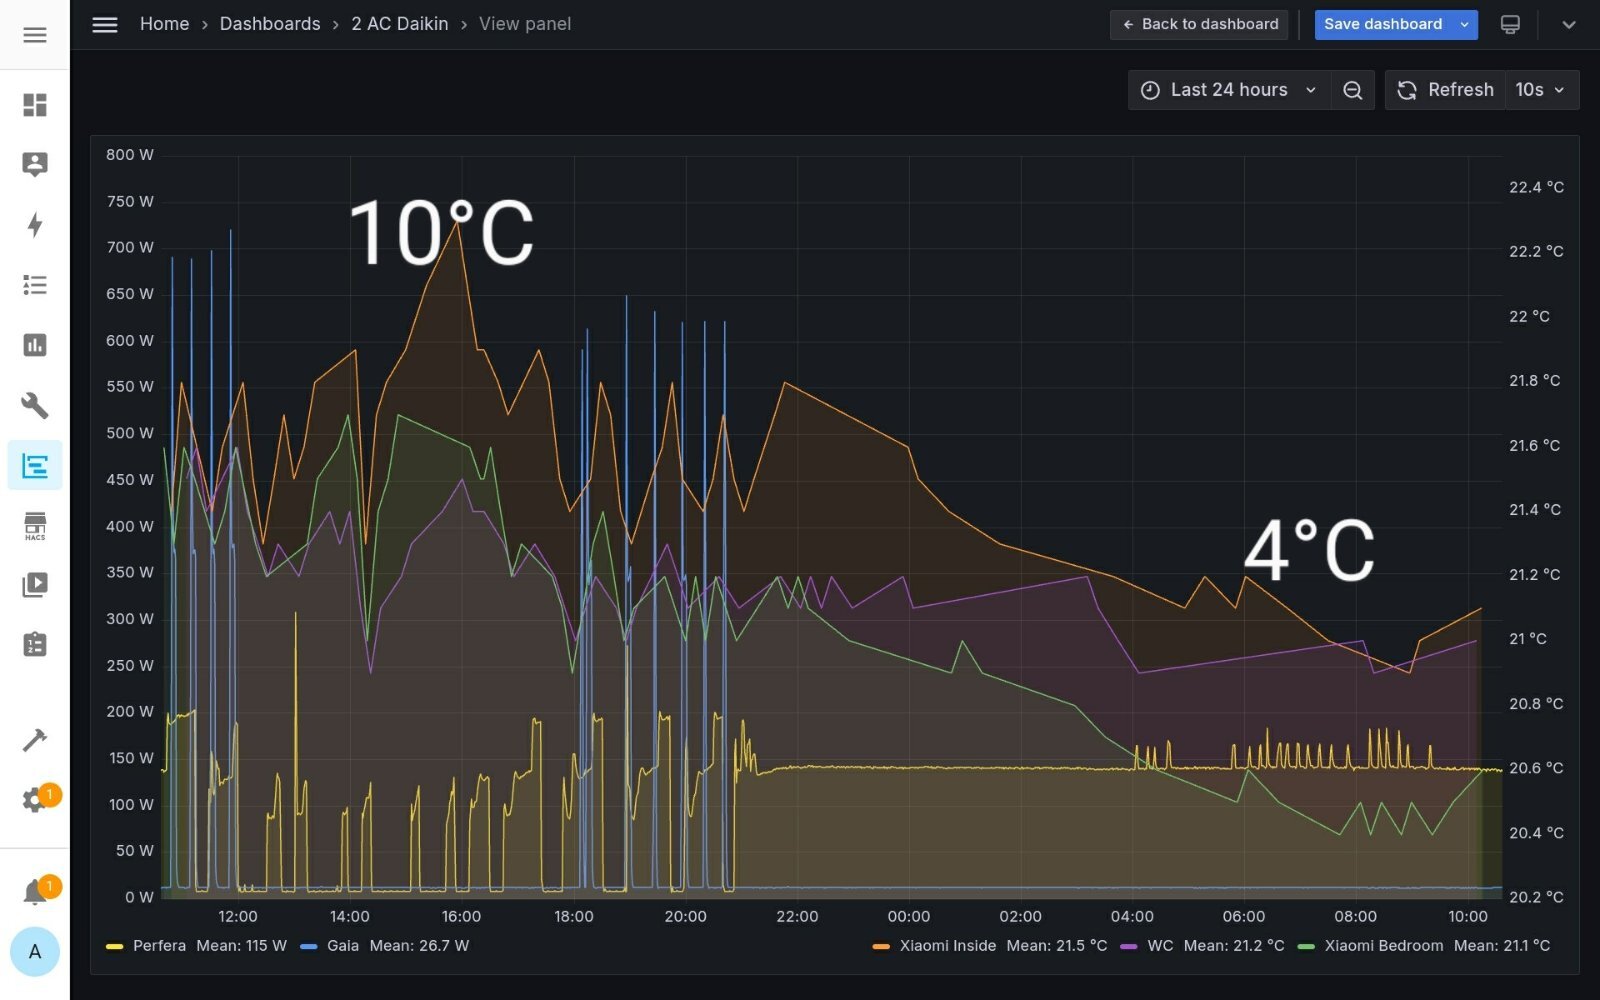Click the notifications bell icon

[35, 891]
